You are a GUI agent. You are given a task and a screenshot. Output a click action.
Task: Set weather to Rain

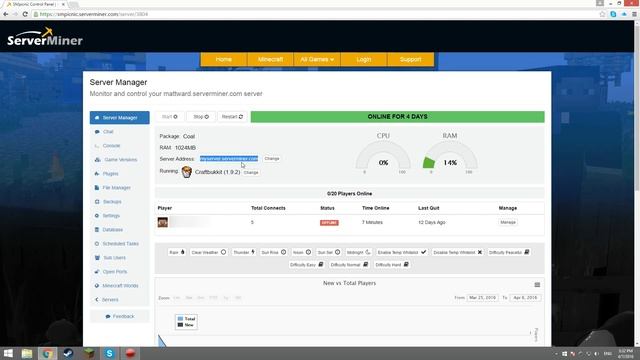(x=177, y=252)
